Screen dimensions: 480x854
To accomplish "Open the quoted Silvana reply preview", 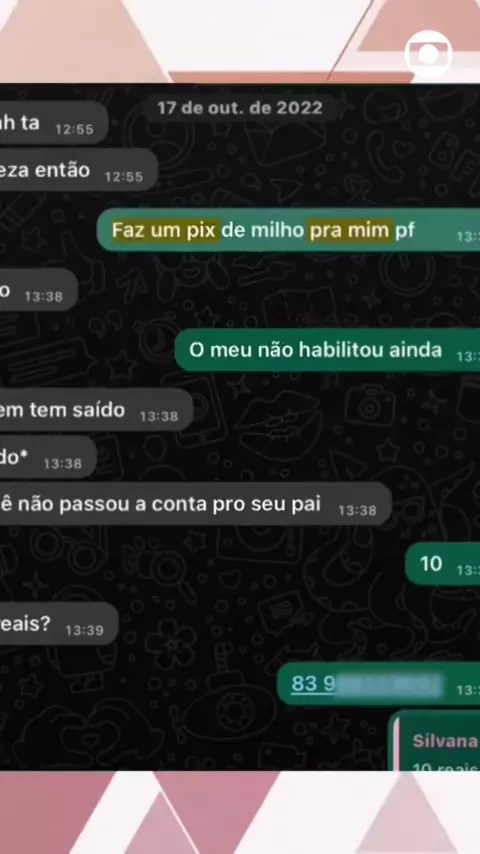I will click(x=436, y=742).
